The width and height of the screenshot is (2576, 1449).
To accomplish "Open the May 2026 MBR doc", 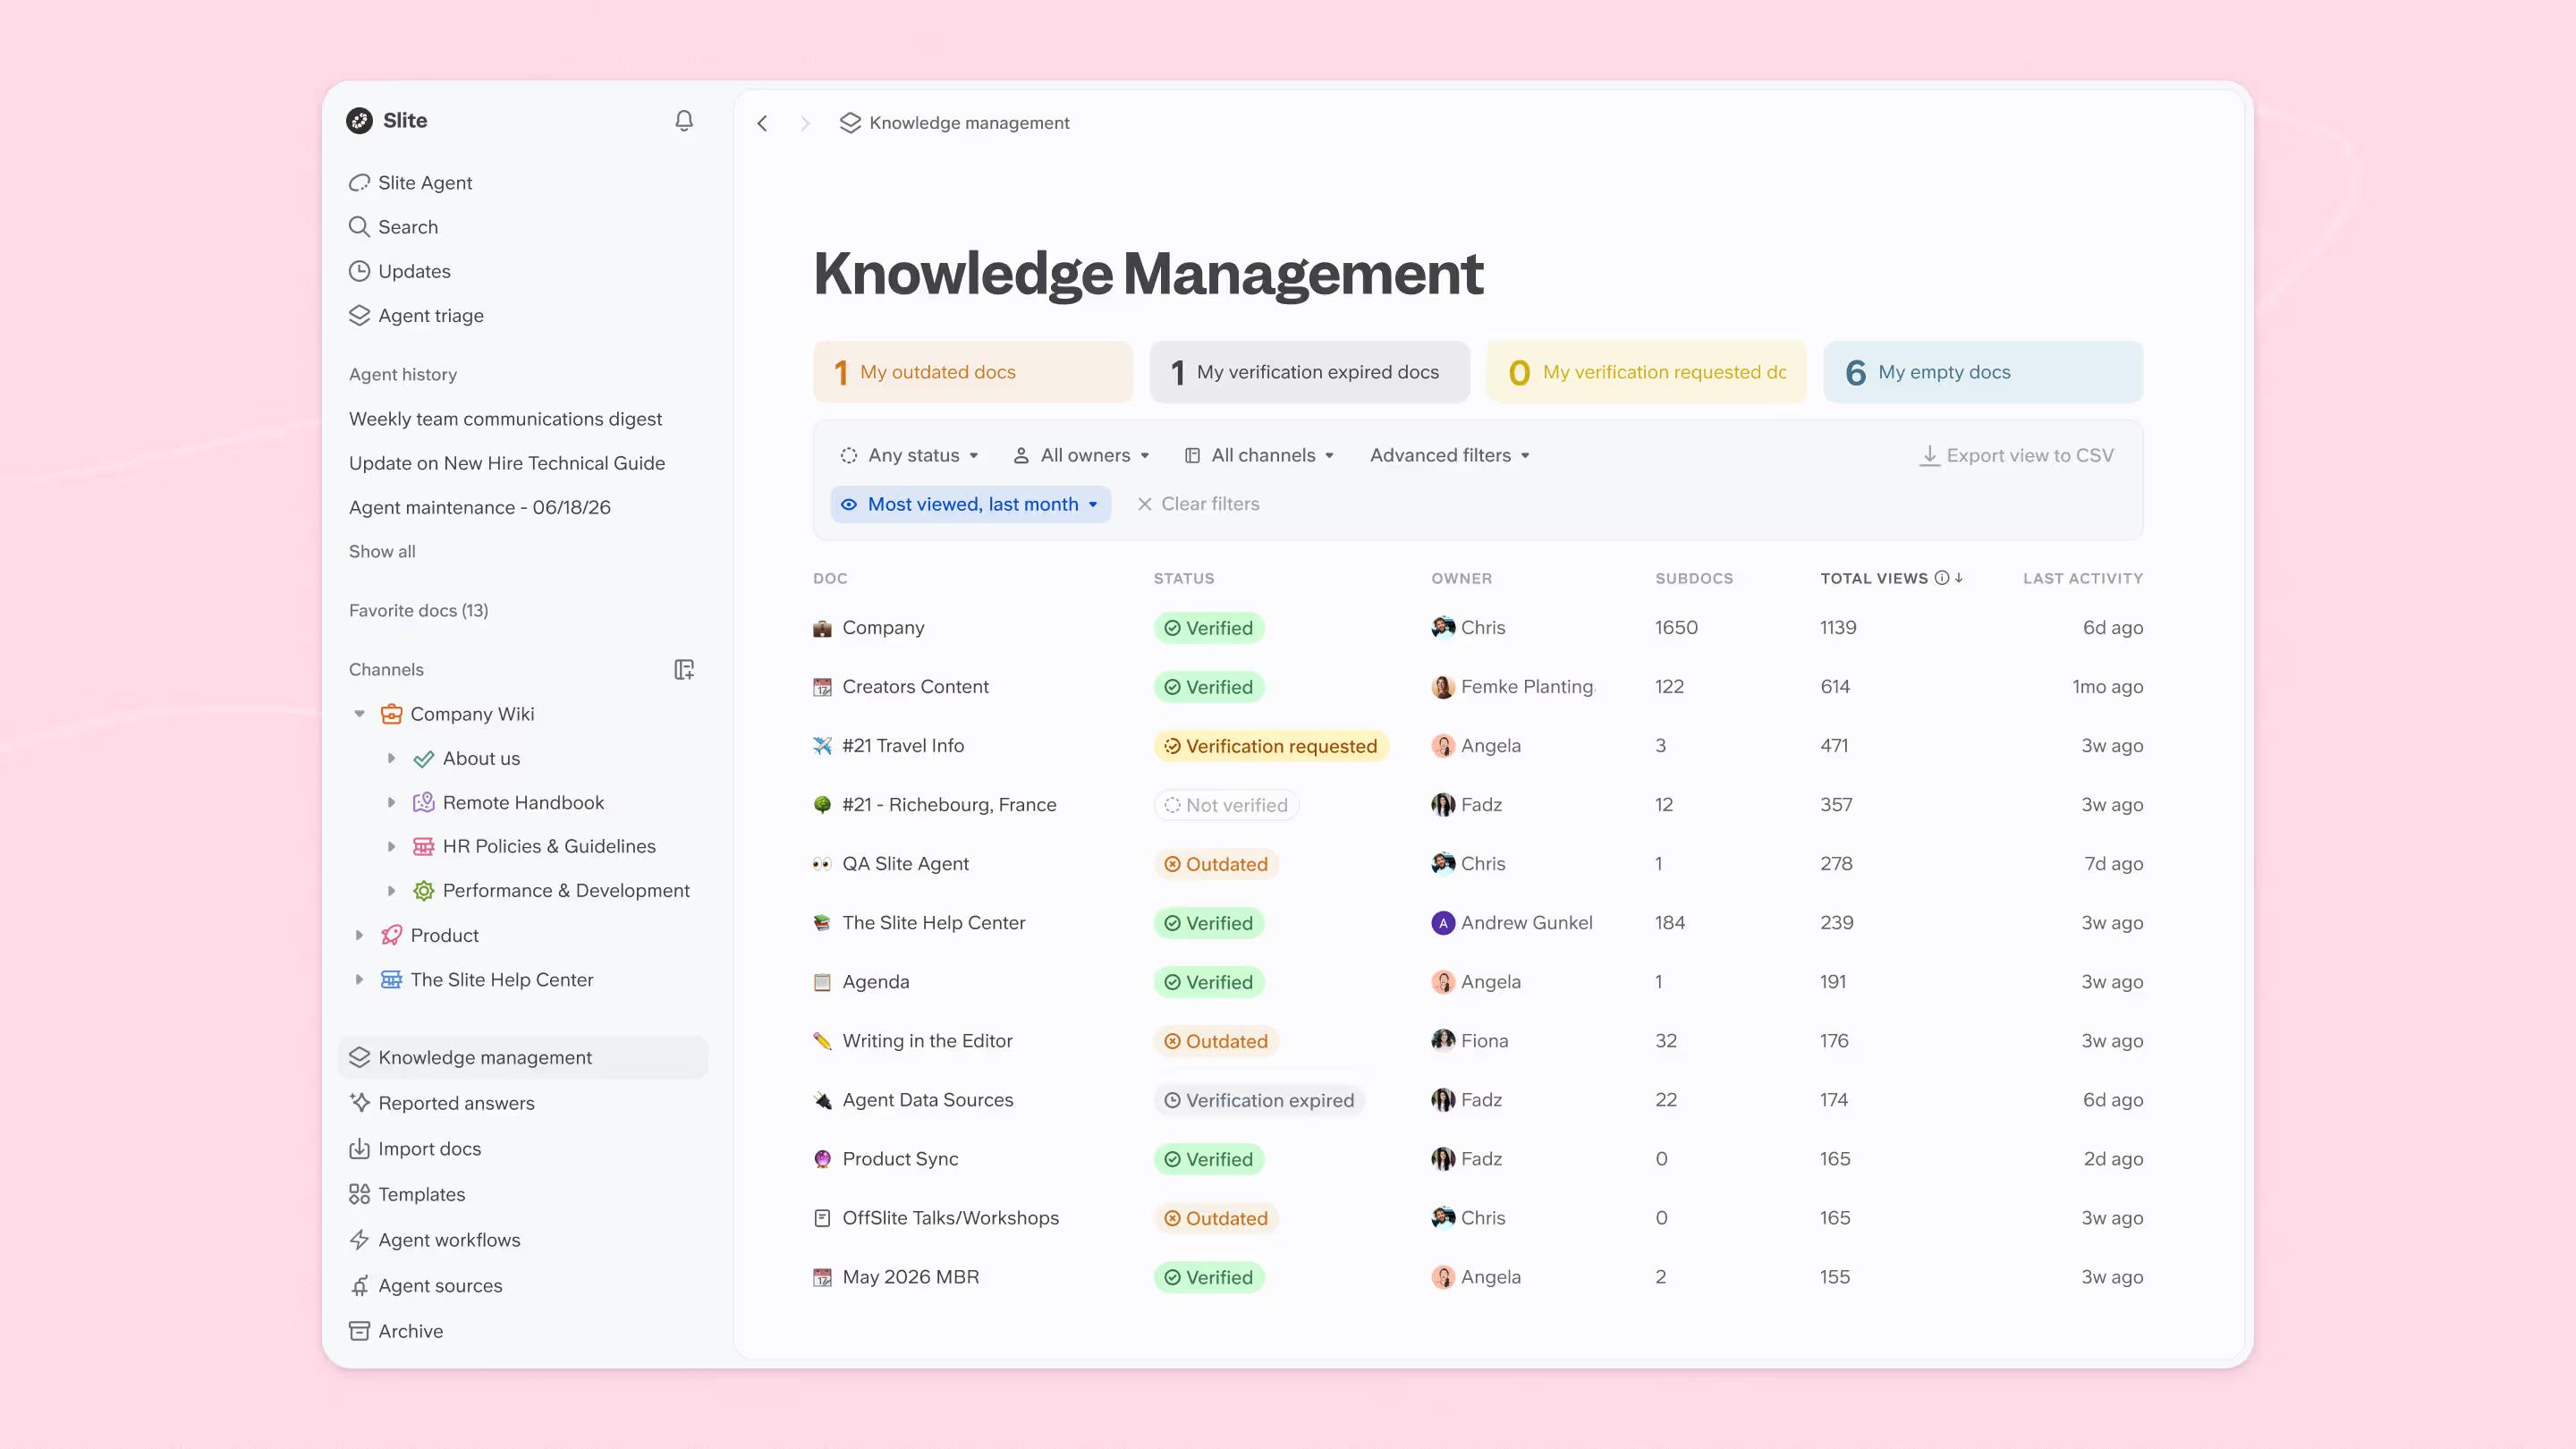I will pos(910,1277).
